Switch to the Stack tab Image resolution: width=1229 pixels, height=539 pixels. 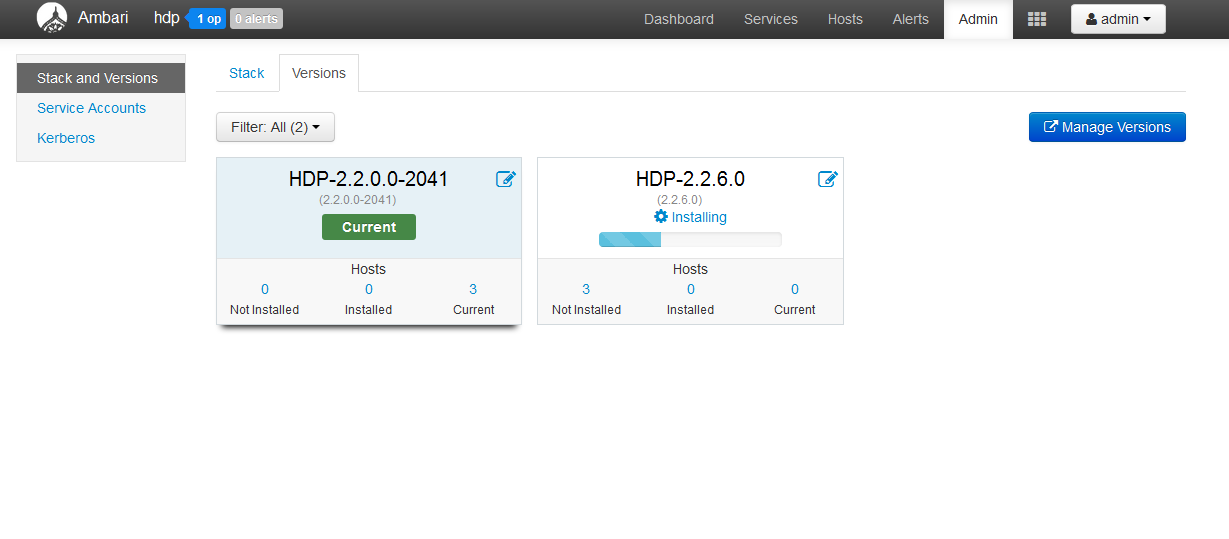[247, 73]
